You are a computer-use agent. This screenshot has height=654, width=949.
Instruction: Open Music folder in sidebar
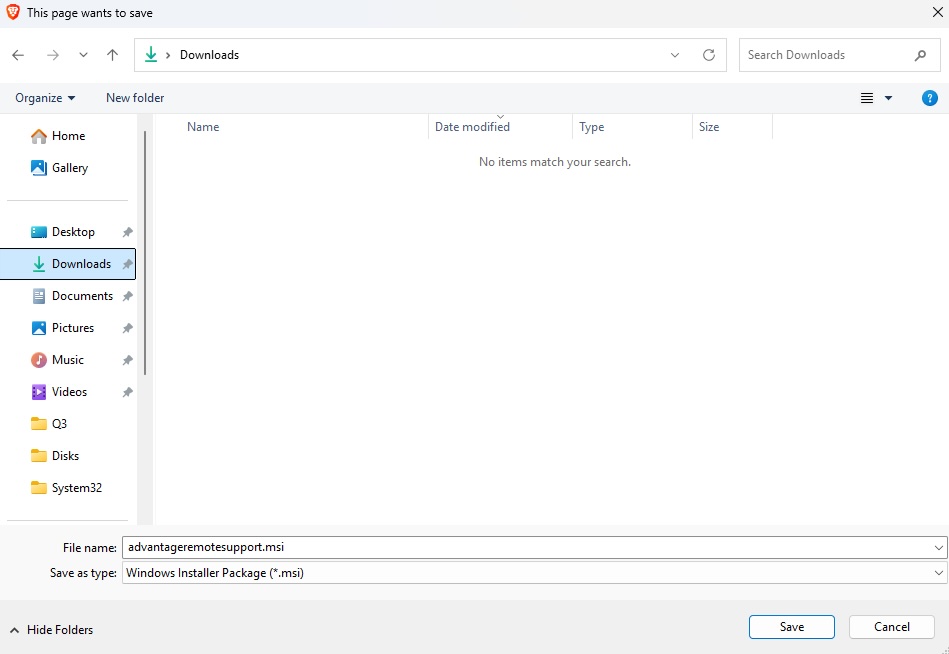68,361
